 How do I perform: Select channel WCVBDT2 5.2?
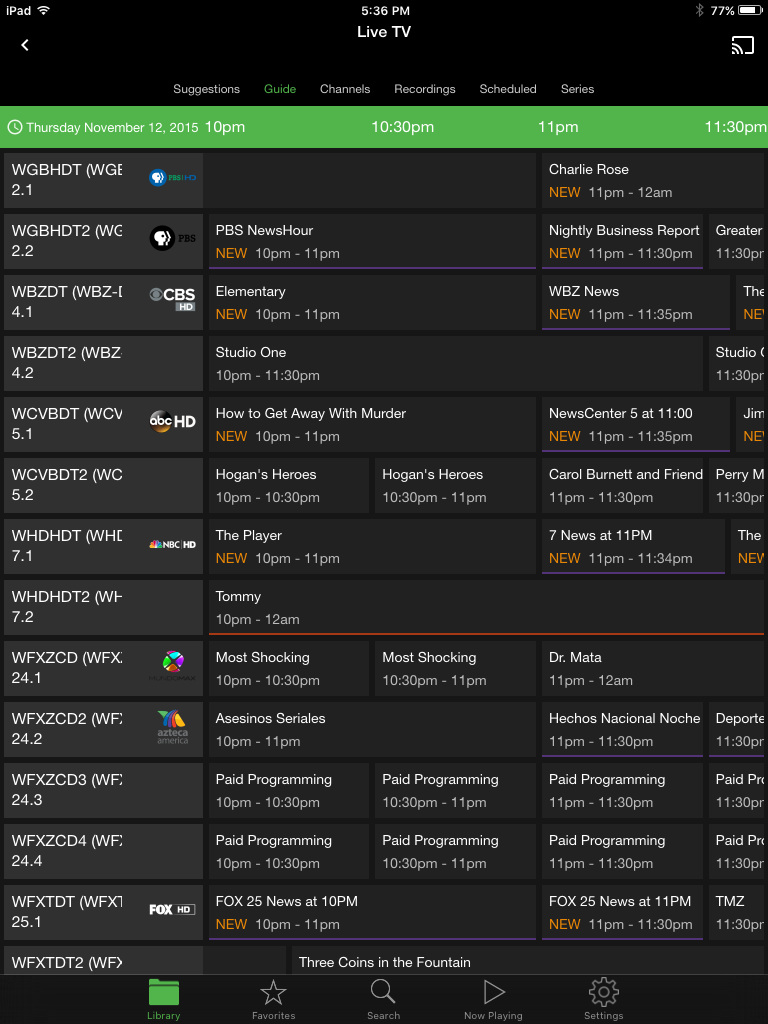[103, 485]
